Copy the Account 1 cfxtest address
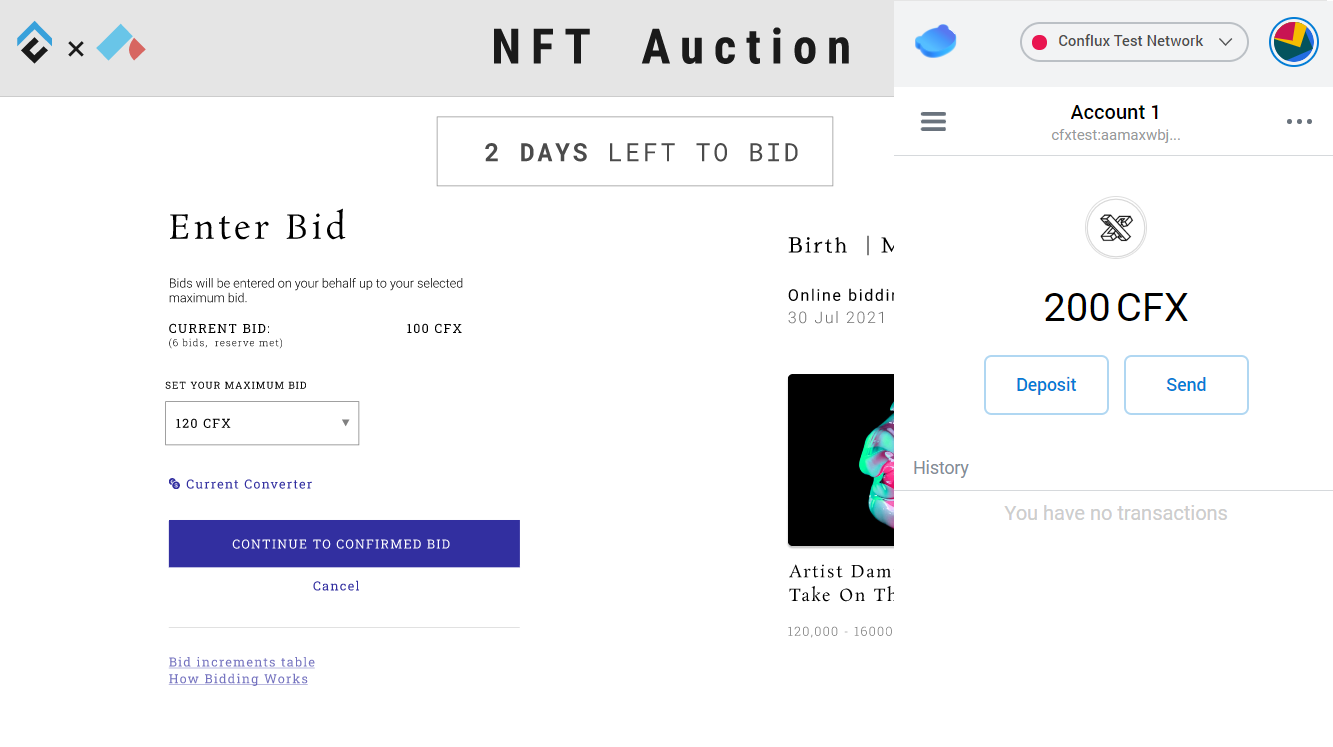Image resolution: width=1333 pixels, height=747 pixels. (x=1116, y=135)
